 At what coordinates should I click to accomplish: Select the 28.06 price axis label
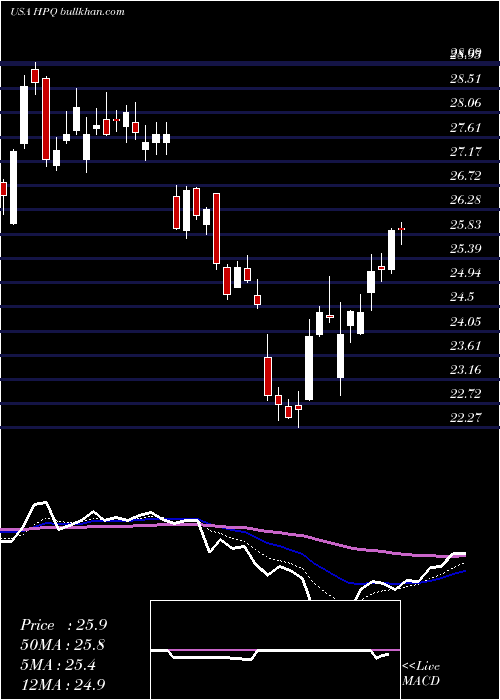(x=466, y=103)
